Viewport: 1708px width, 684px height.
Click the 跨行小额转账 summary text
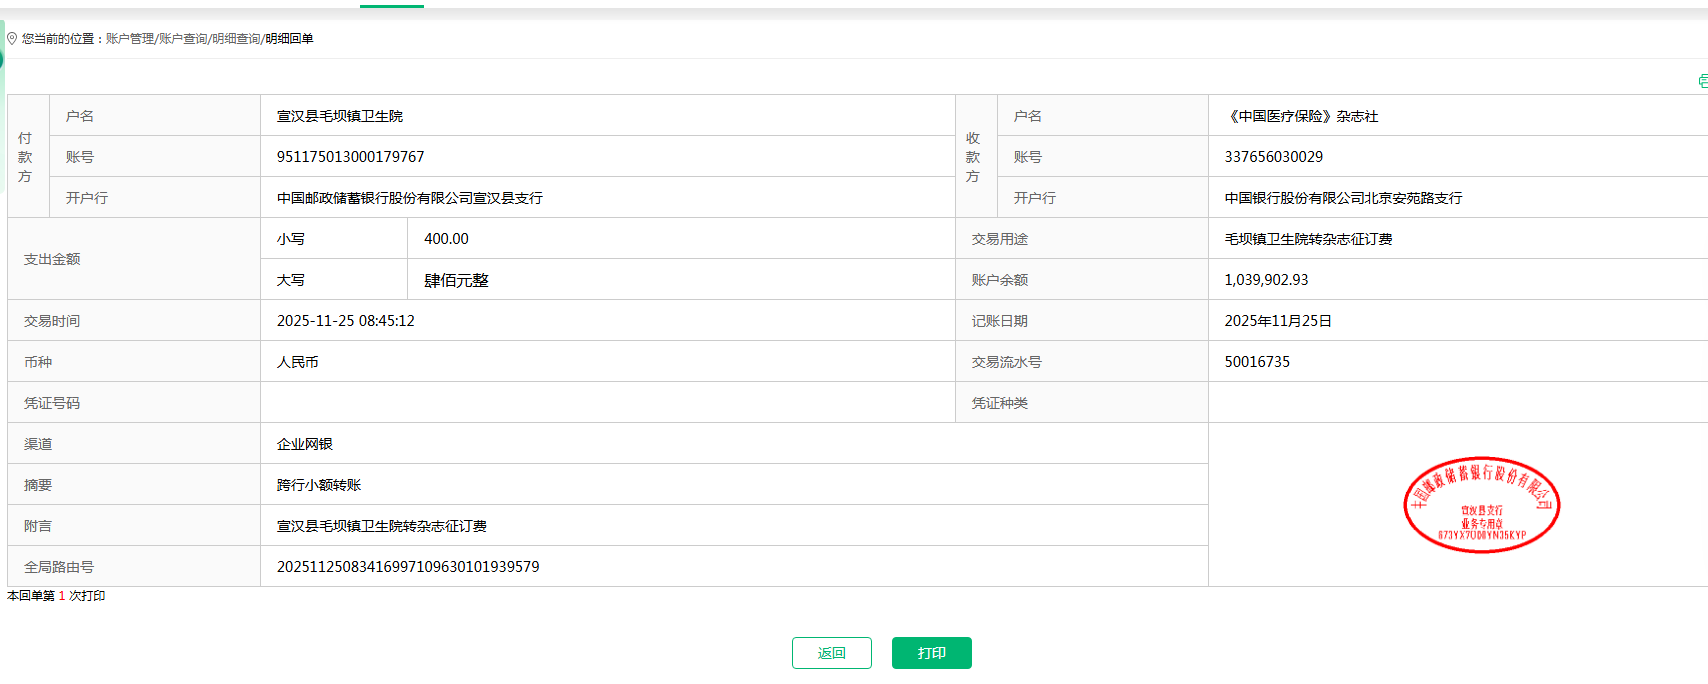click(x=319, y=485)
